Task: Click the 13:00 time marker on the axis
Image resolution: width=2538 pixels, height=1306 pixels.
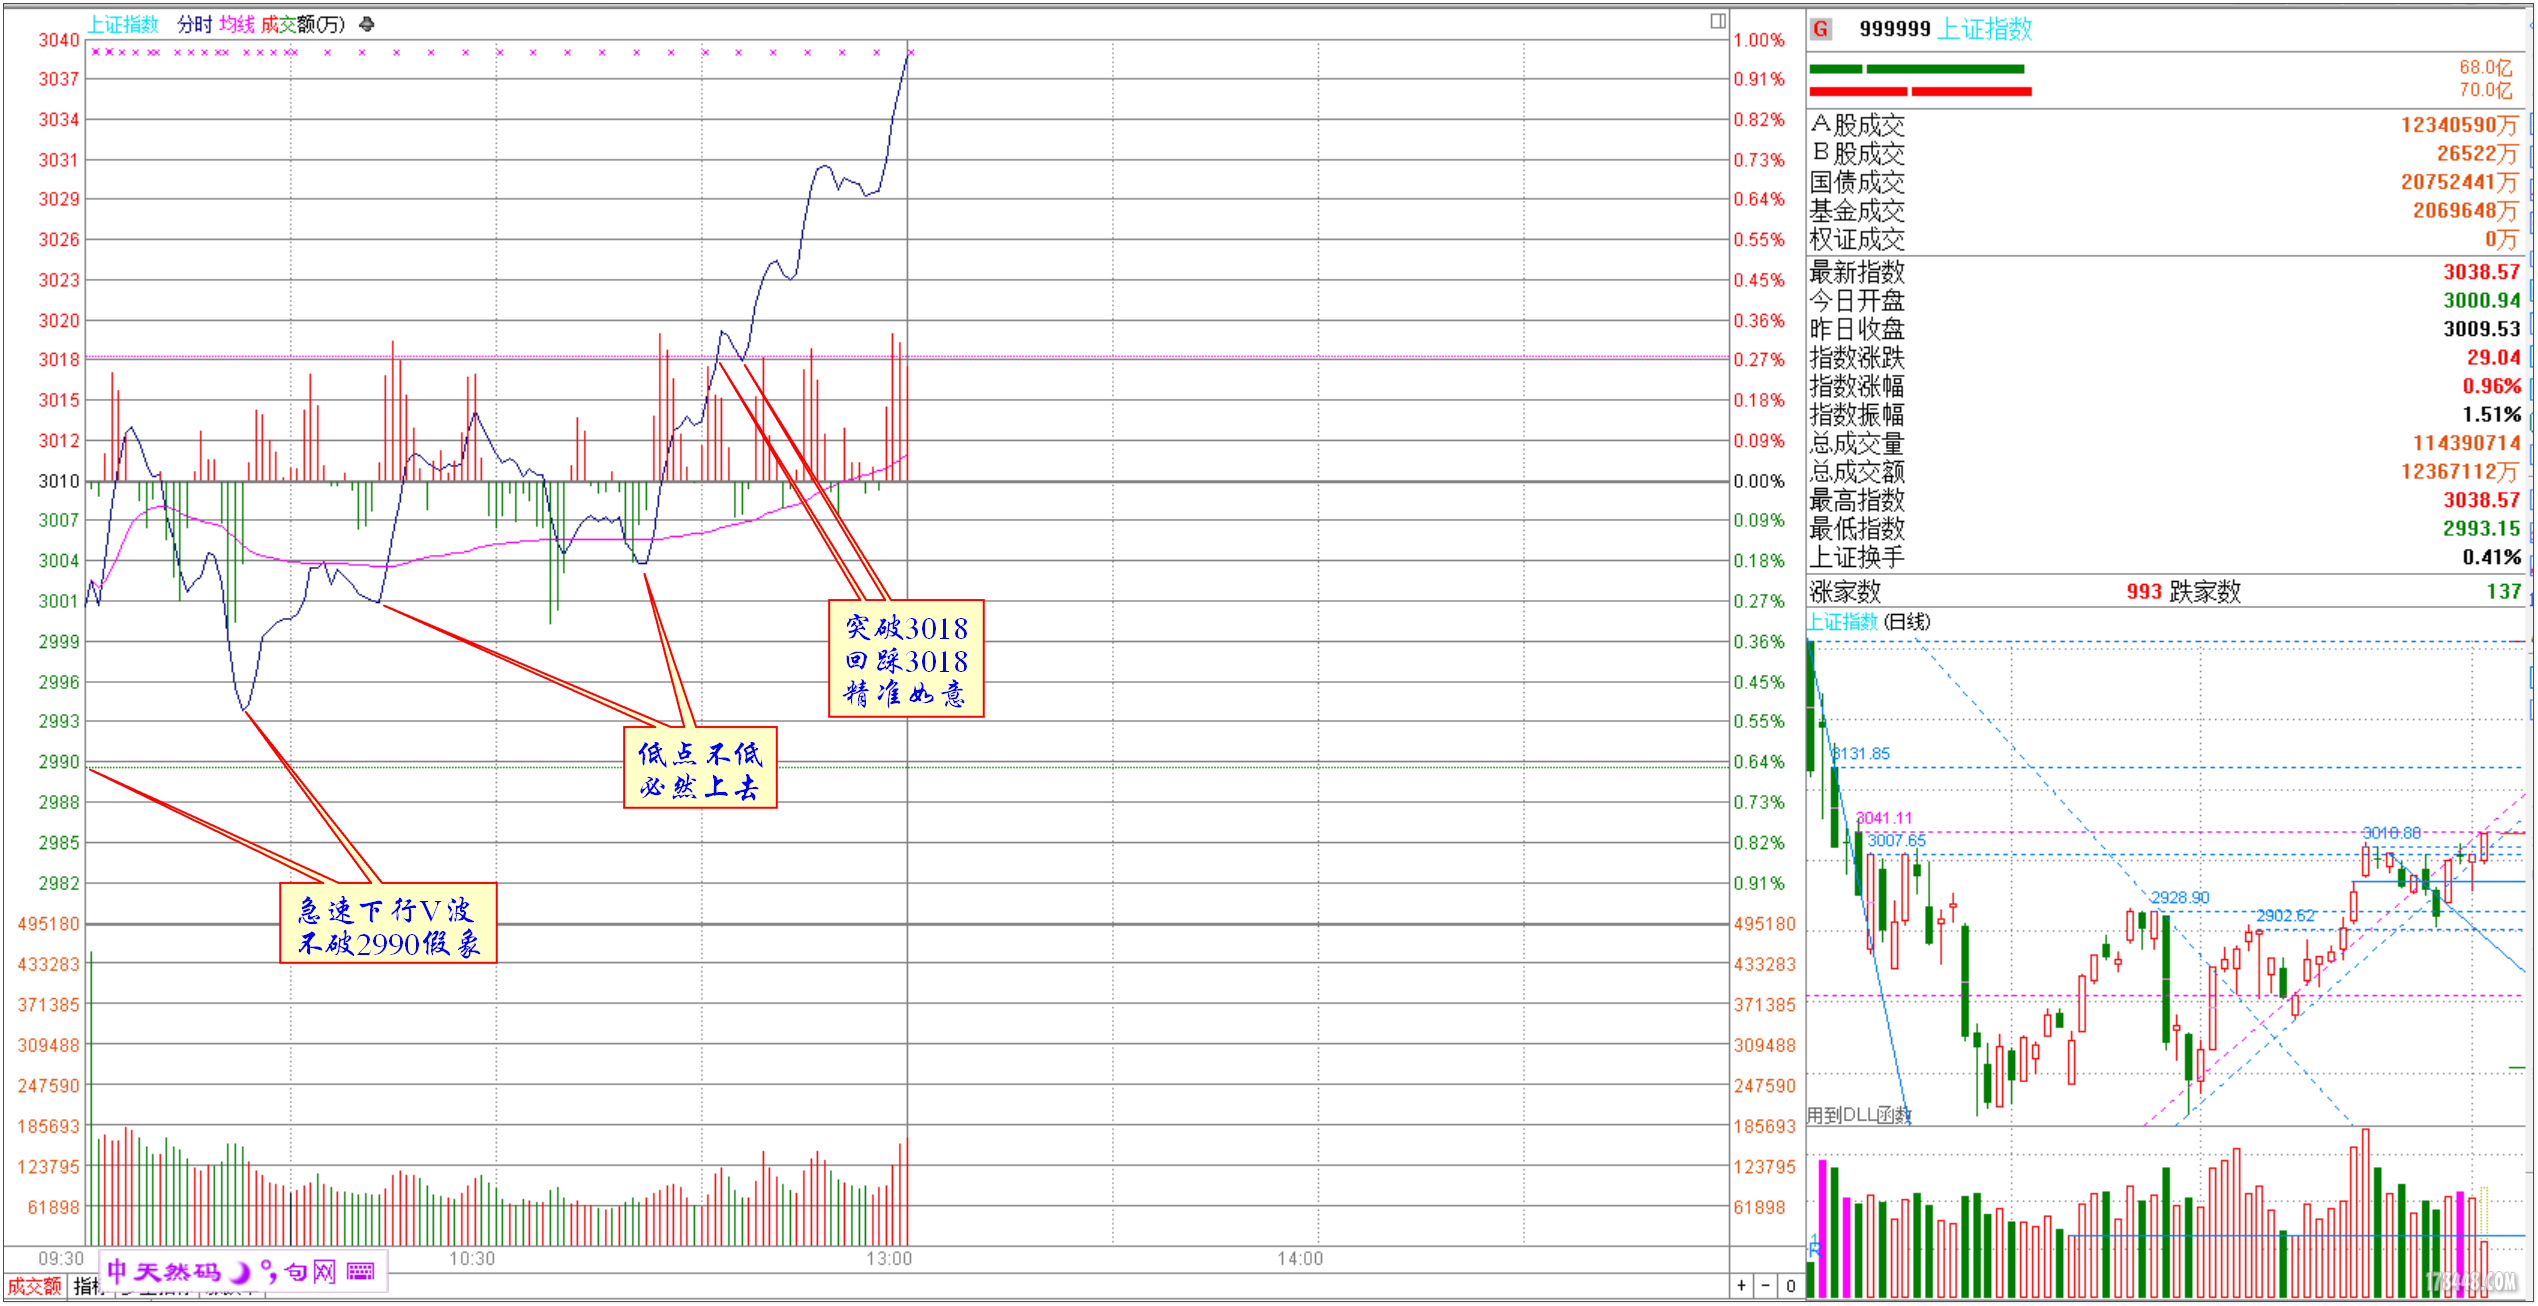Action: click(x=889, y=1258)
